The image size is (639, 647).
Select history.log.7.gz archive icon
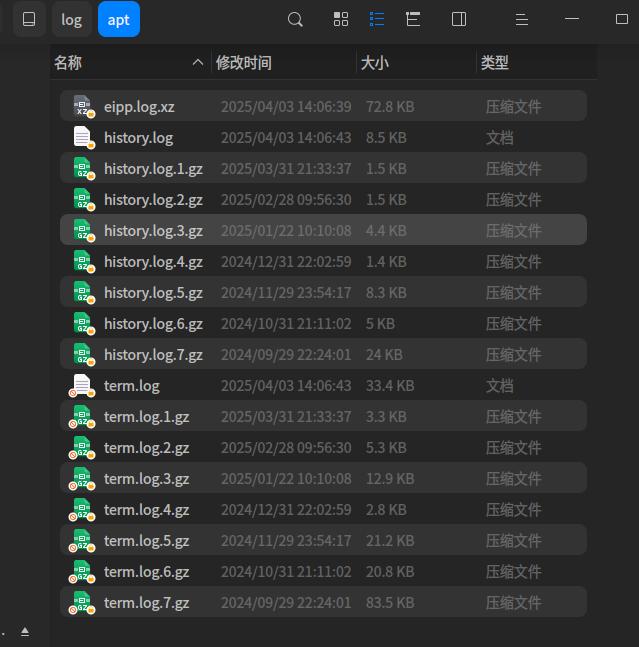tap(83, 354)
